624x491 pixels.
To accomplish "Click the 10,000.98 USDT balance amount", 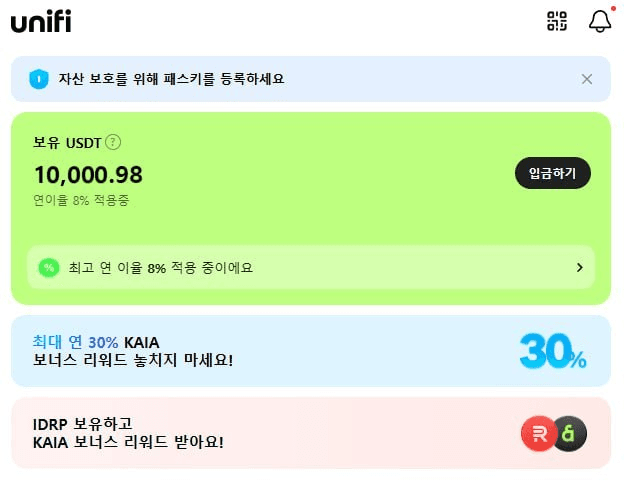I will click(x=88, y=175).
